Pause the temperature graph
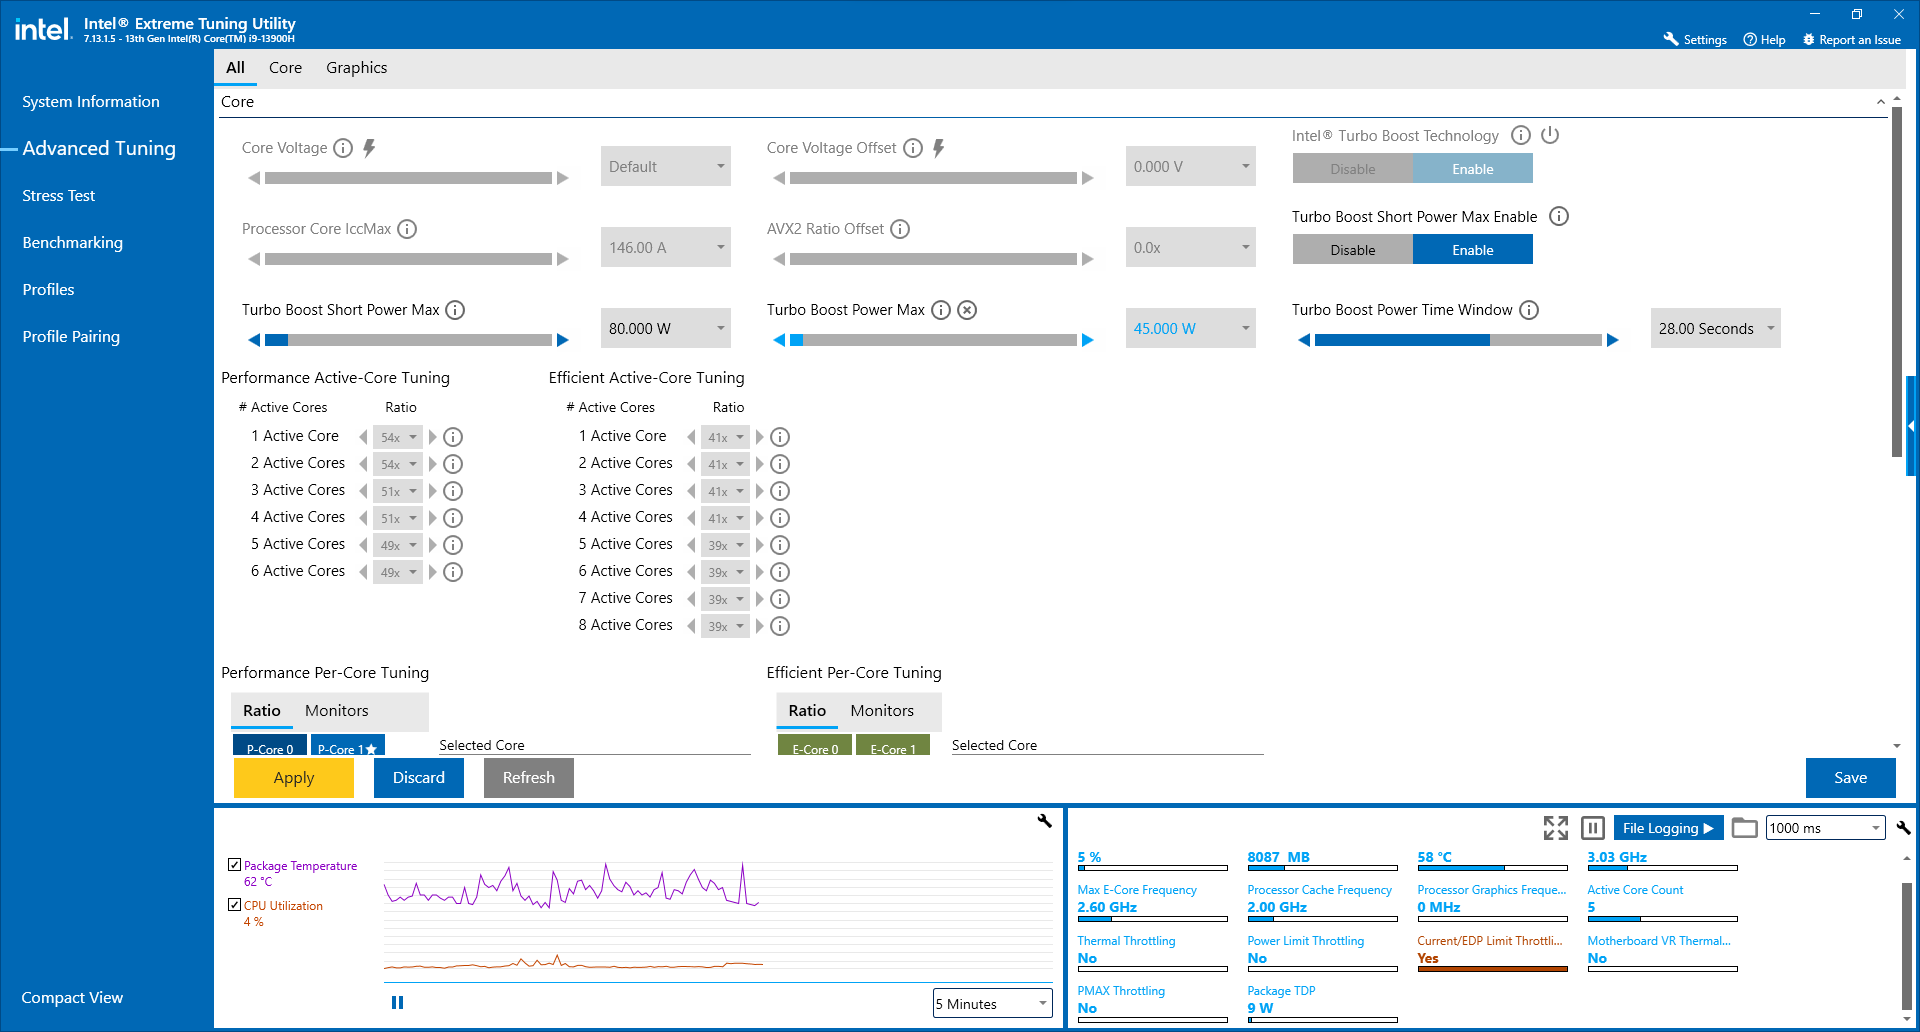This screenshot has width=1920, height=1032. click(397, 1002)
